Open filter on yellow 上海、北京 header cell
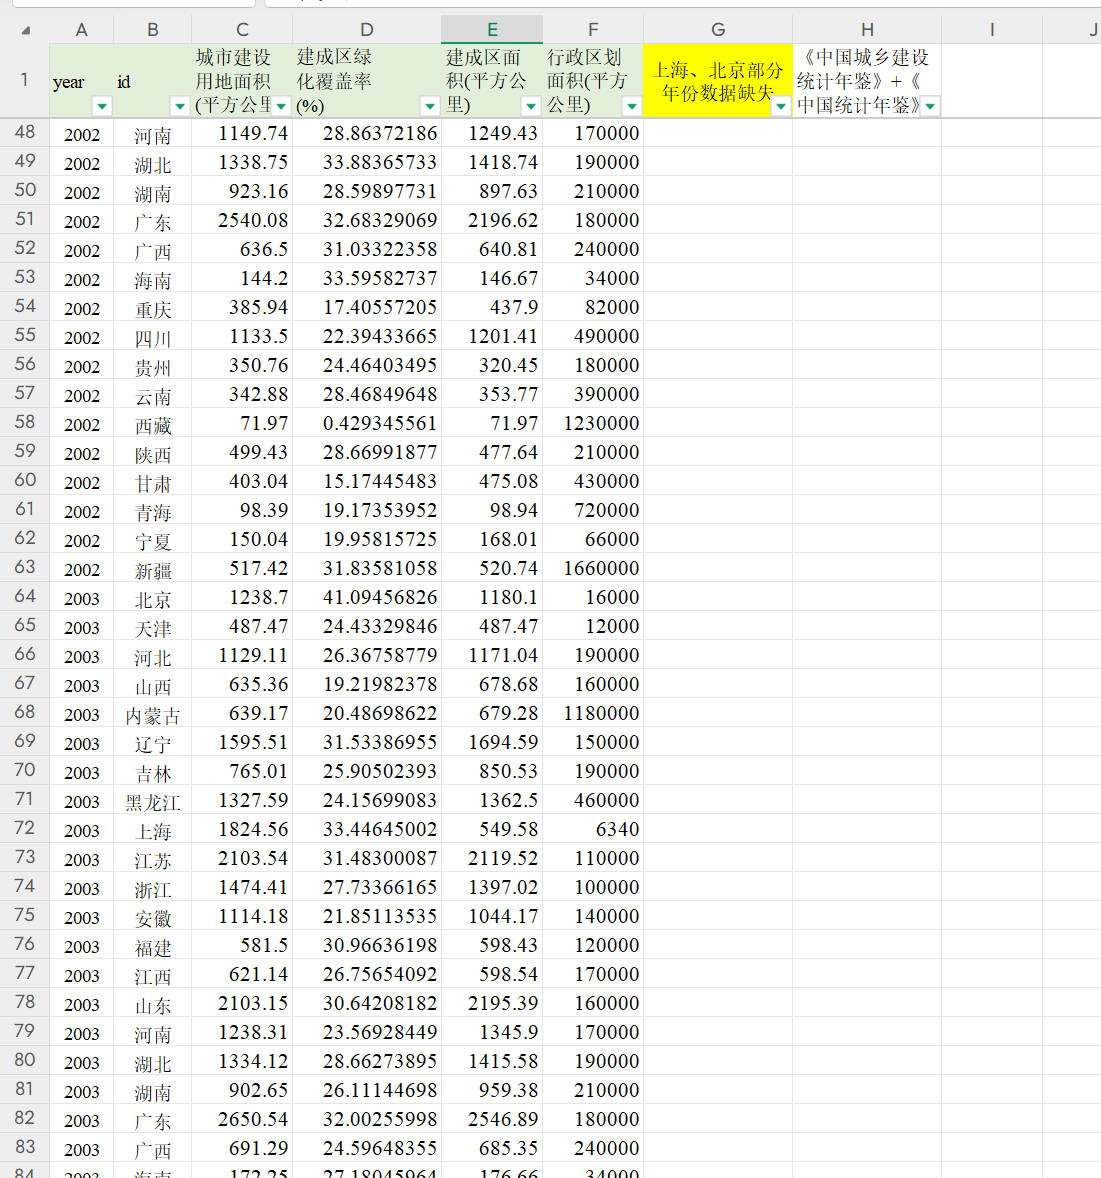The height and width of the screenshot is (1178, 1101). tap(781, 106)
